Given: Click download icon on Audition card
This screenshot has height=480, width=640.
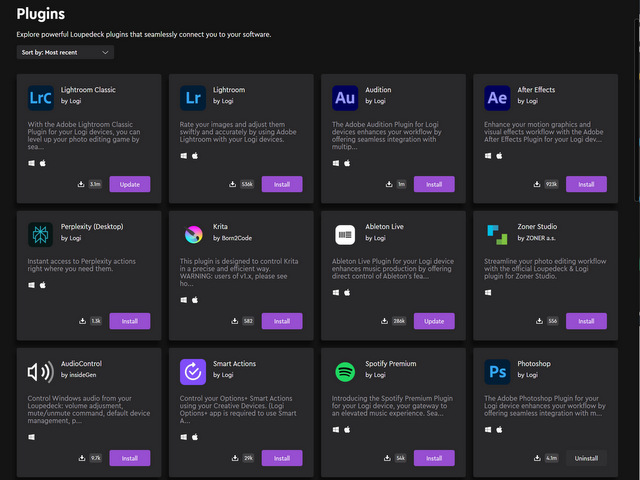Looking at the screenshot, I should (389, 184).
